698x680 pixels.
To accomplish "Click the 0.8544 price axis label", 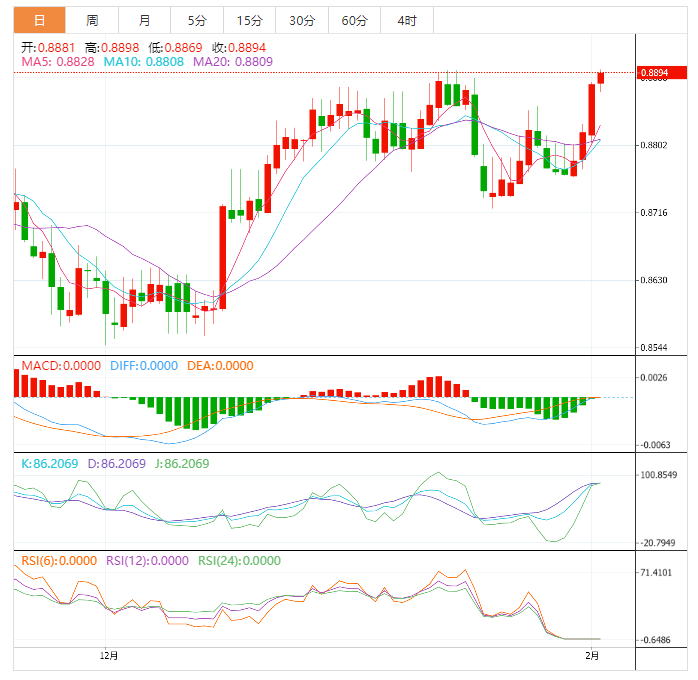I will click(x=653, y=348).
